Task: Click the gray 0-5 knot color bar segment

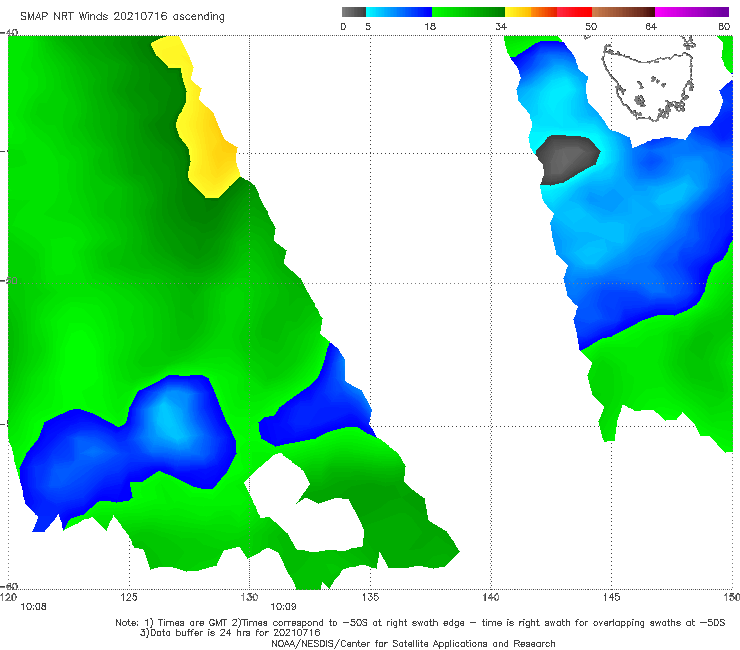Action: point(354,12)
